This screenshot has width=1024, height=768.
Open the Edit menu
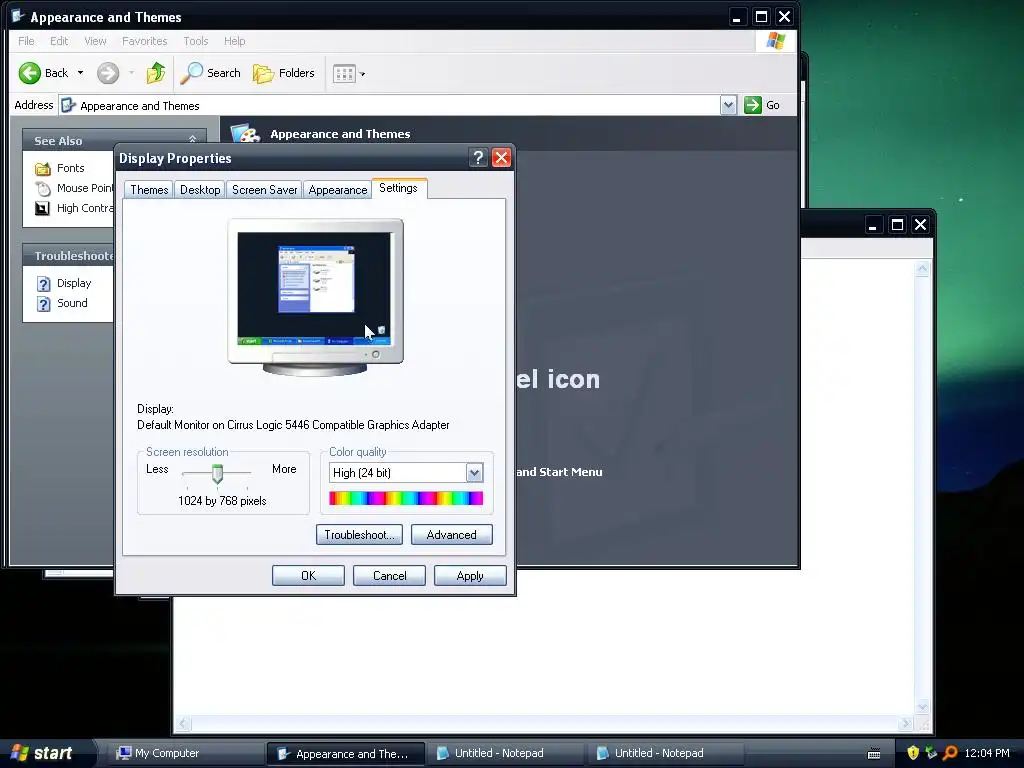point(59,41)
